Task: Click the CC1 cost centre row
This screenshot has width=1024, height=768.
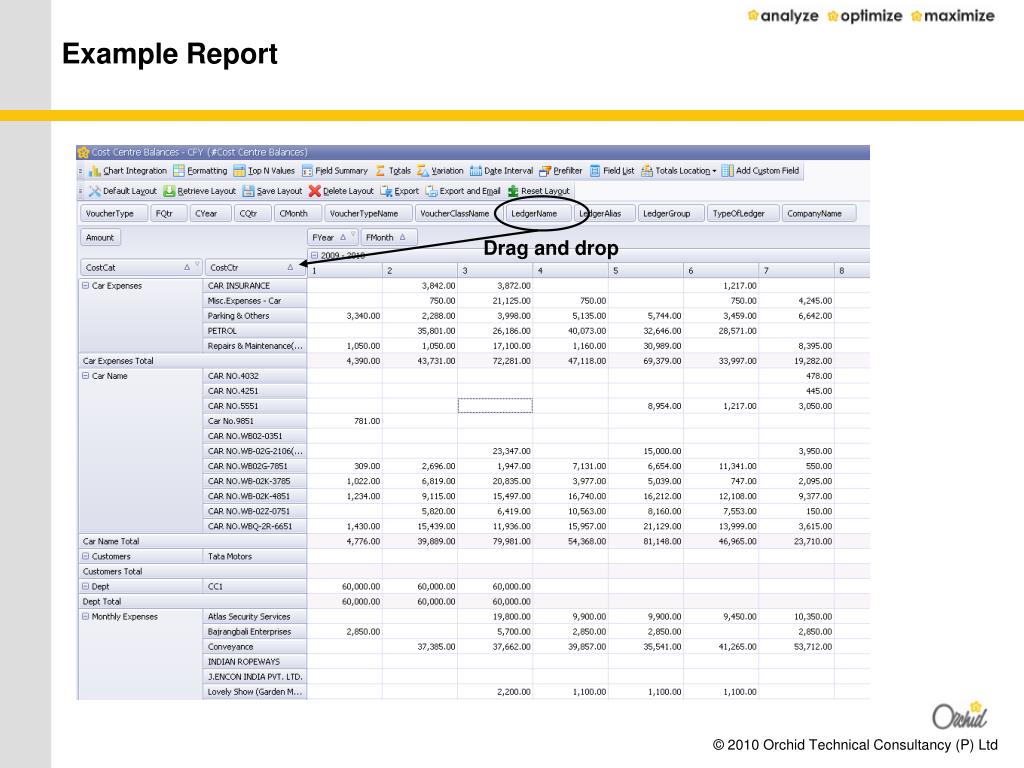Action: coord(255,586)
